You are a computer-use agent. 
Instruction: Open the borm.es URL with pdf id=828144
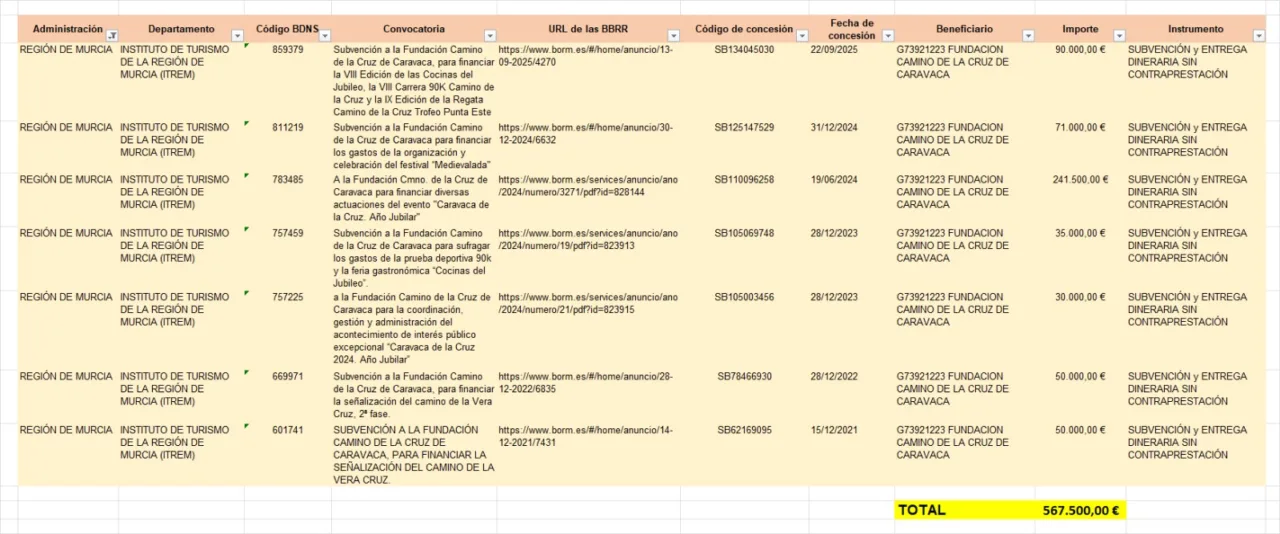point(587,186)
